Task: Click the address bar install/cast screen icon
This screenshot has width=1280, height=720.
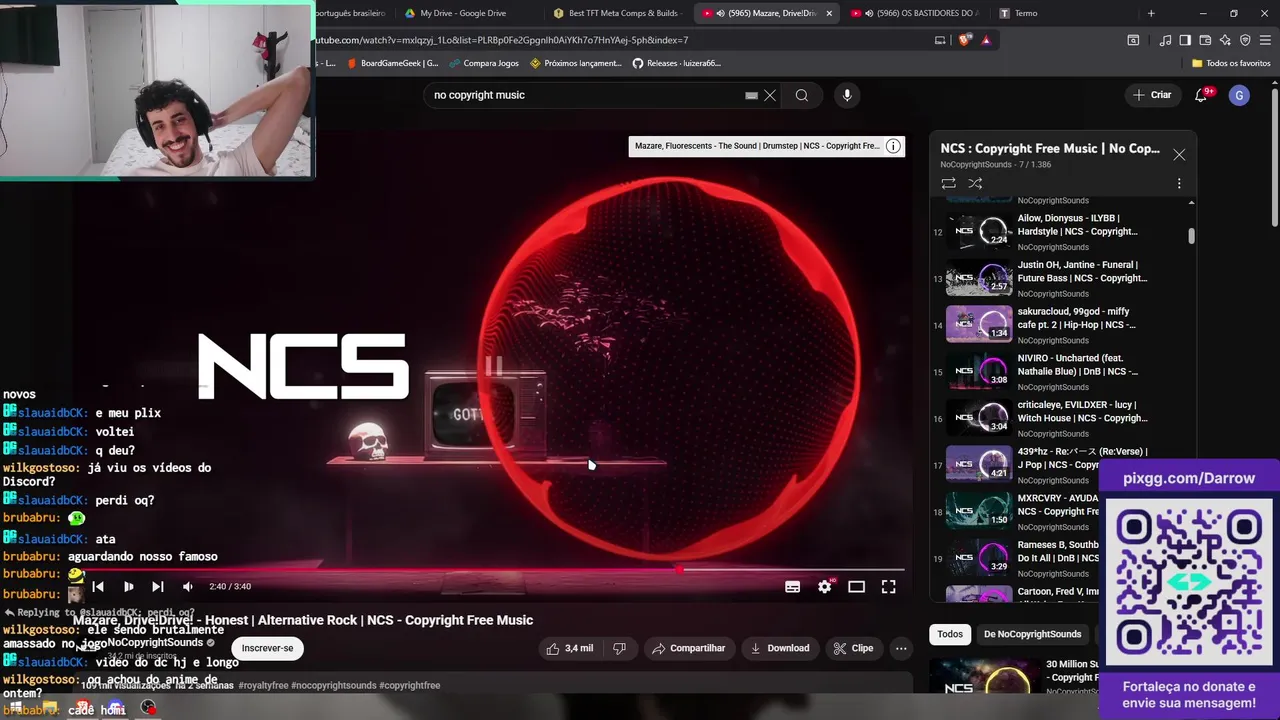Action: coord(940,40)
